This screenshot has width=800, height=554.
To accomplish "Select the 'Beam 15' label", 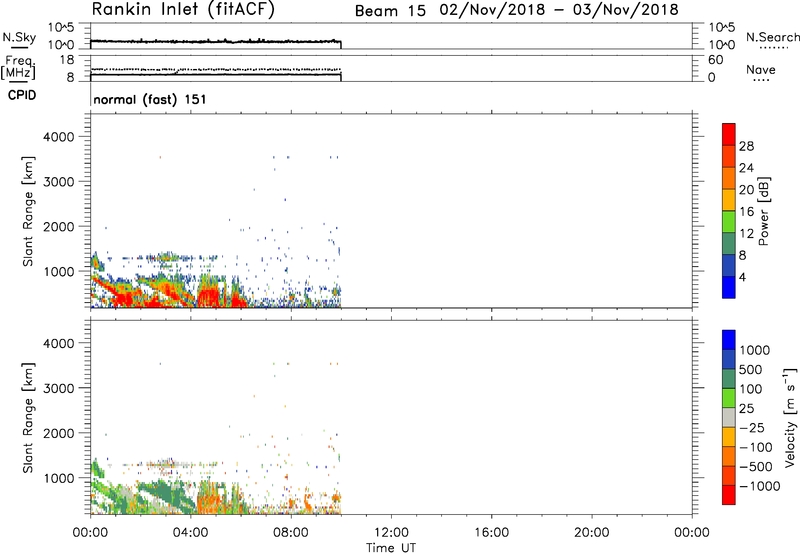I will click(x=390, y=11).
